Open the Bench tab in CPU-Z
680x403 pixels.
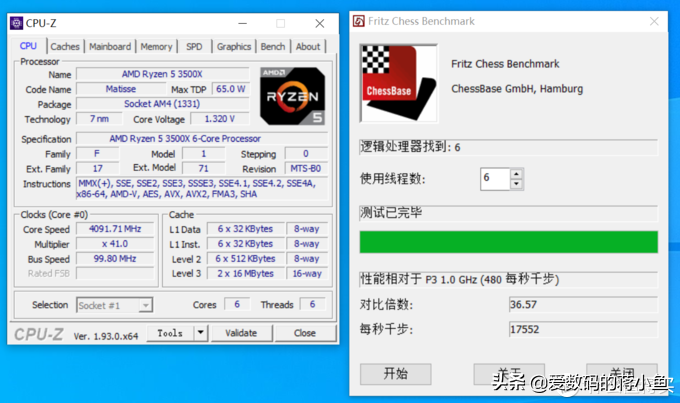click(x=273, y=46)
